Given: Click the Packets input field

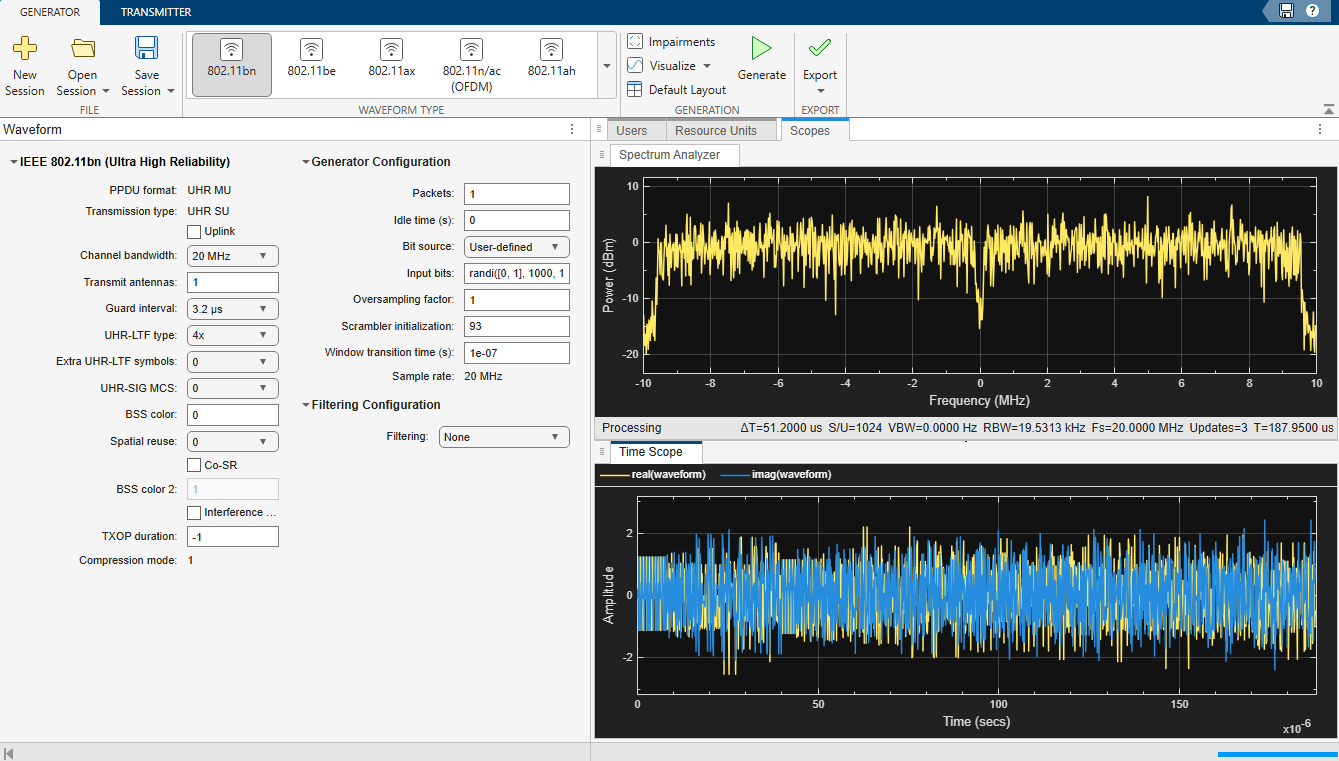Looking at the screenshot, I should pos(517,194).
